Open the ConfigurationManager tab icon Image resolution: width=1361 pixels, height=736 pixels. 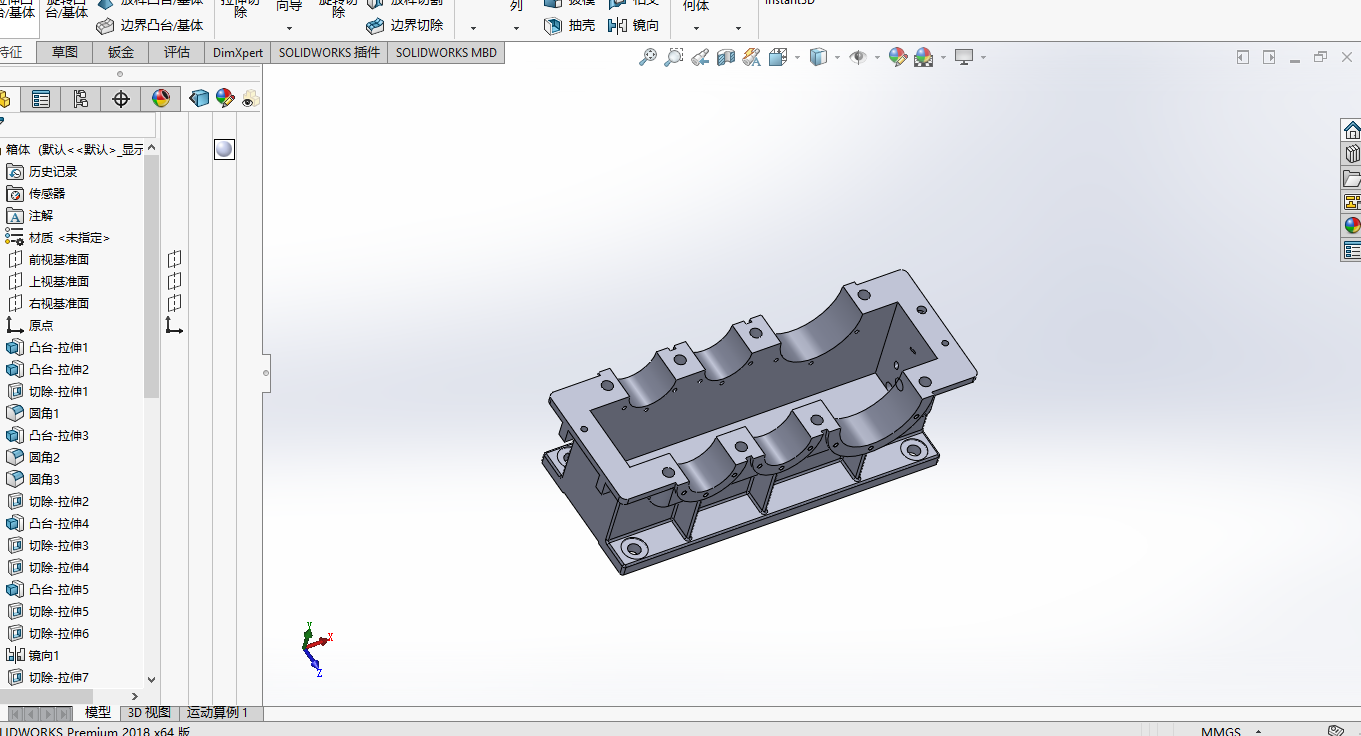81,99
